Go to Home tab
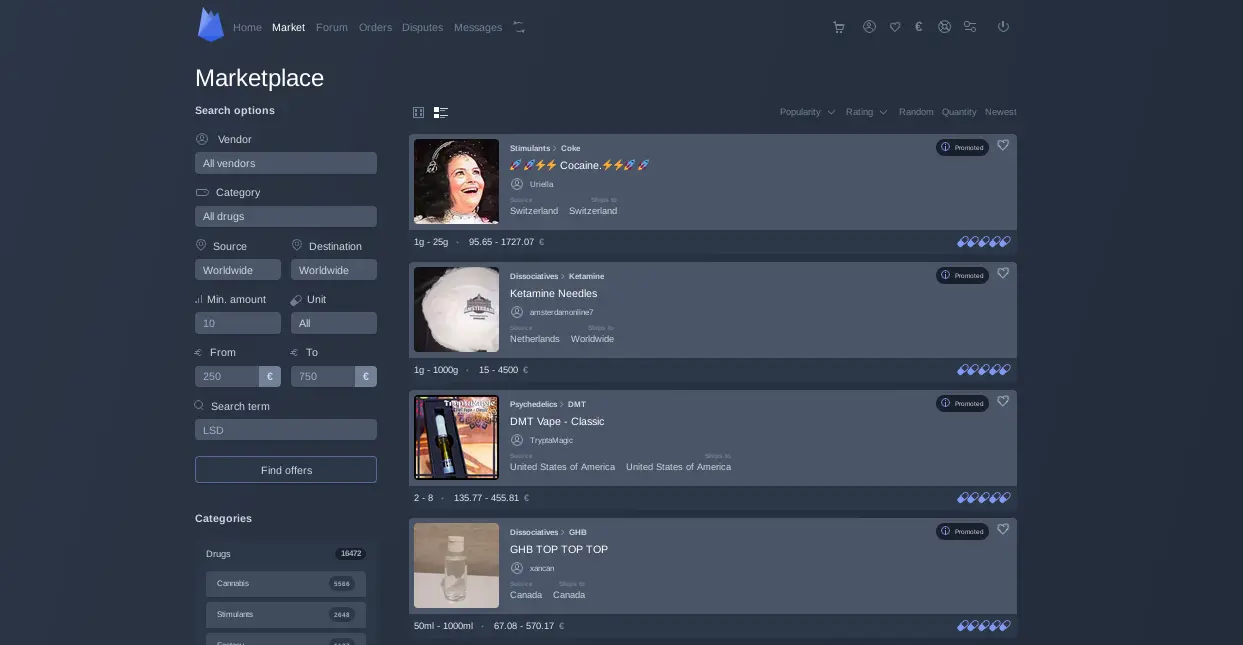The image size is (1243, 645). tap(247, 27)
